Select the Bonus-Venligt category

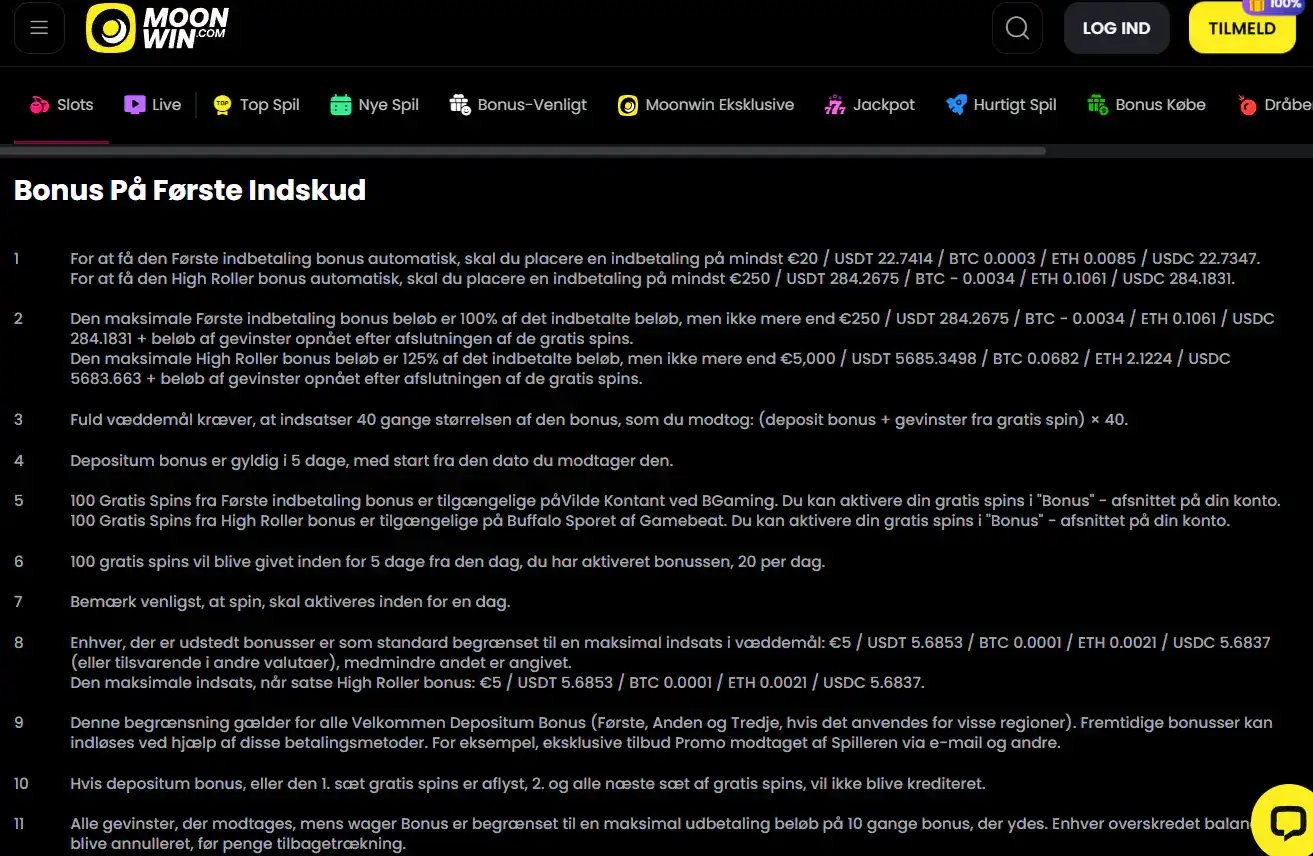click(x=518, y=105)
